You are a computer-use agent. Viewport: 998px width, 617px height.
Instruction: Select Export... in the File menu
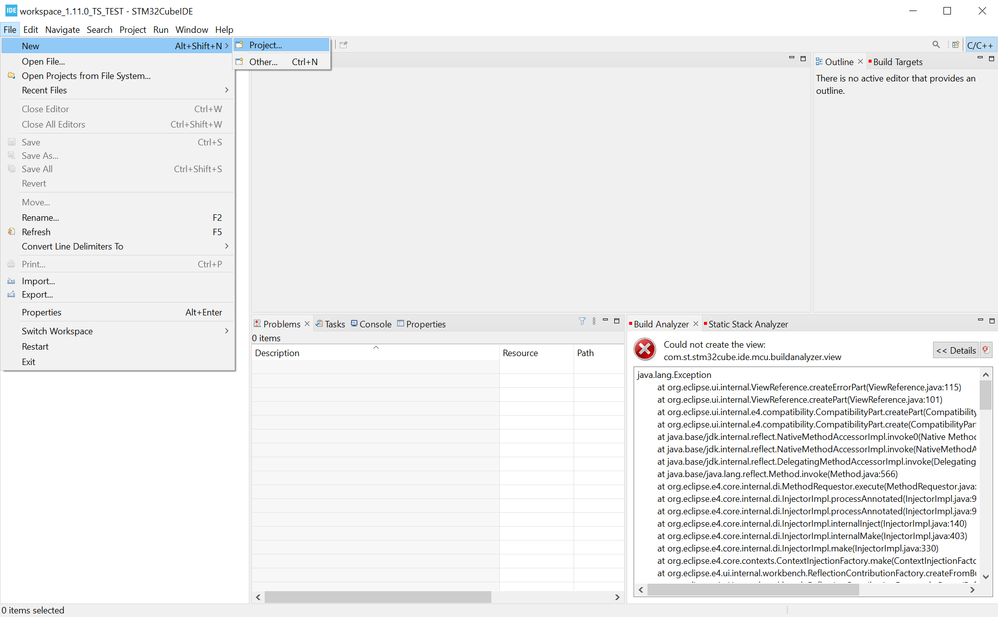click(118, 295)
